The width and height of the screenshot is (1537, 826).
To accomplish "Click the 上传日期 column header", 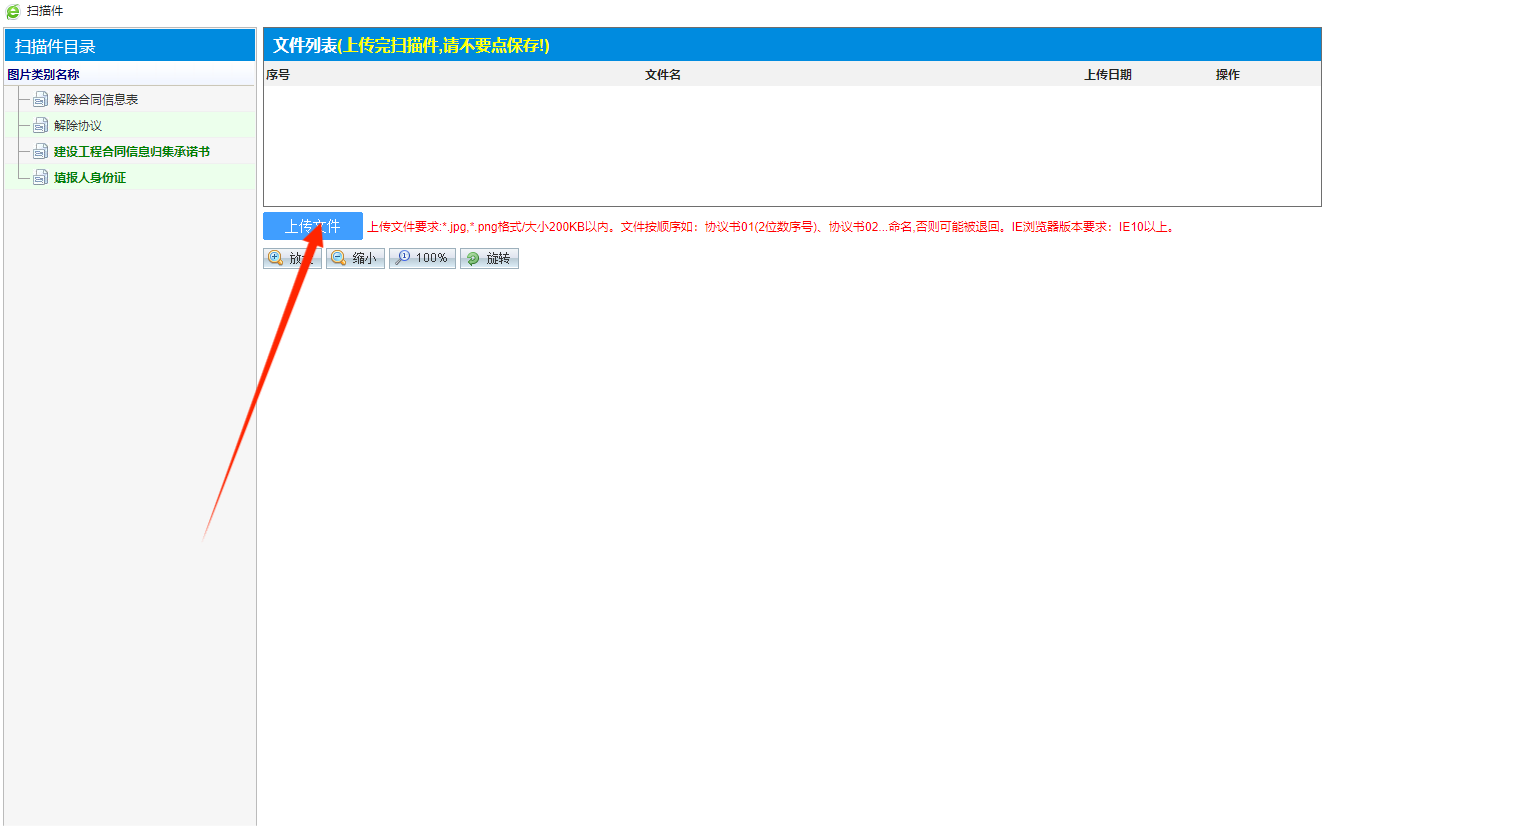I will pyautogui.click(x=1108, y=75).
